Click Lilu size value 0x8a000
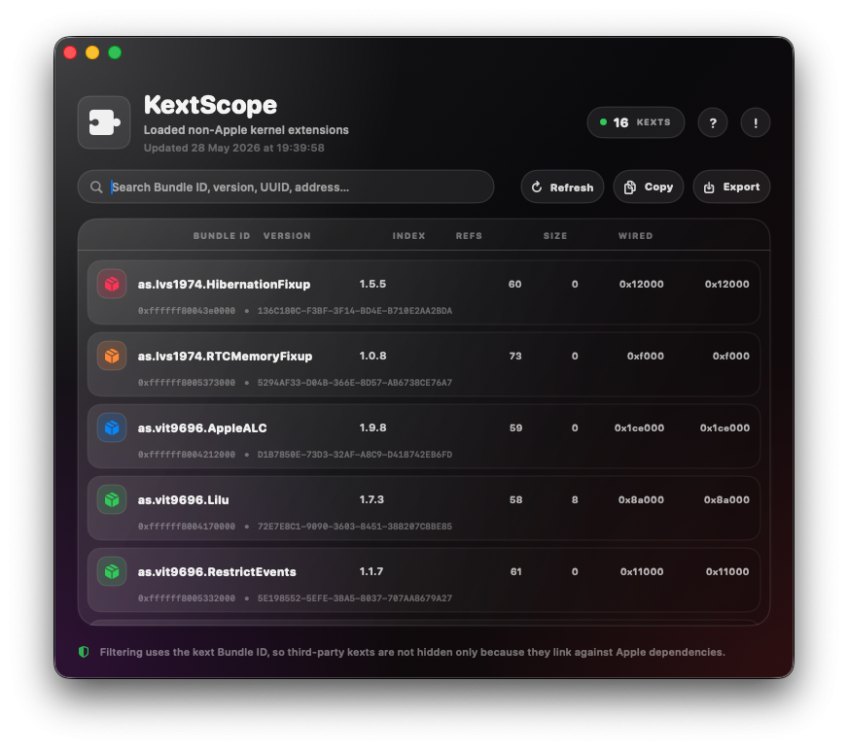Screen dimensions: 848x750 [x=641, y=500]
